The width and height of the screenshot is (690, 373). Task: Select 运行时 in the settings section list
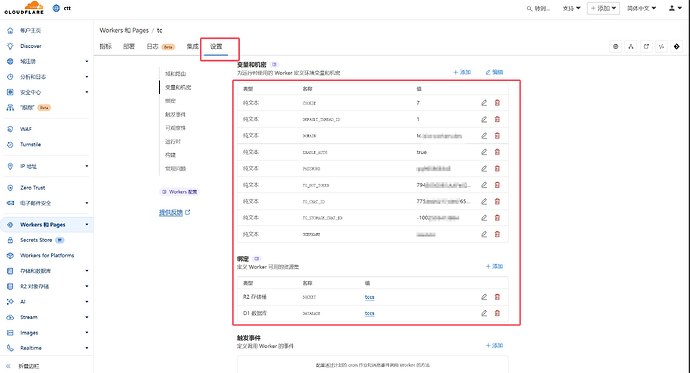coord(172,142)
